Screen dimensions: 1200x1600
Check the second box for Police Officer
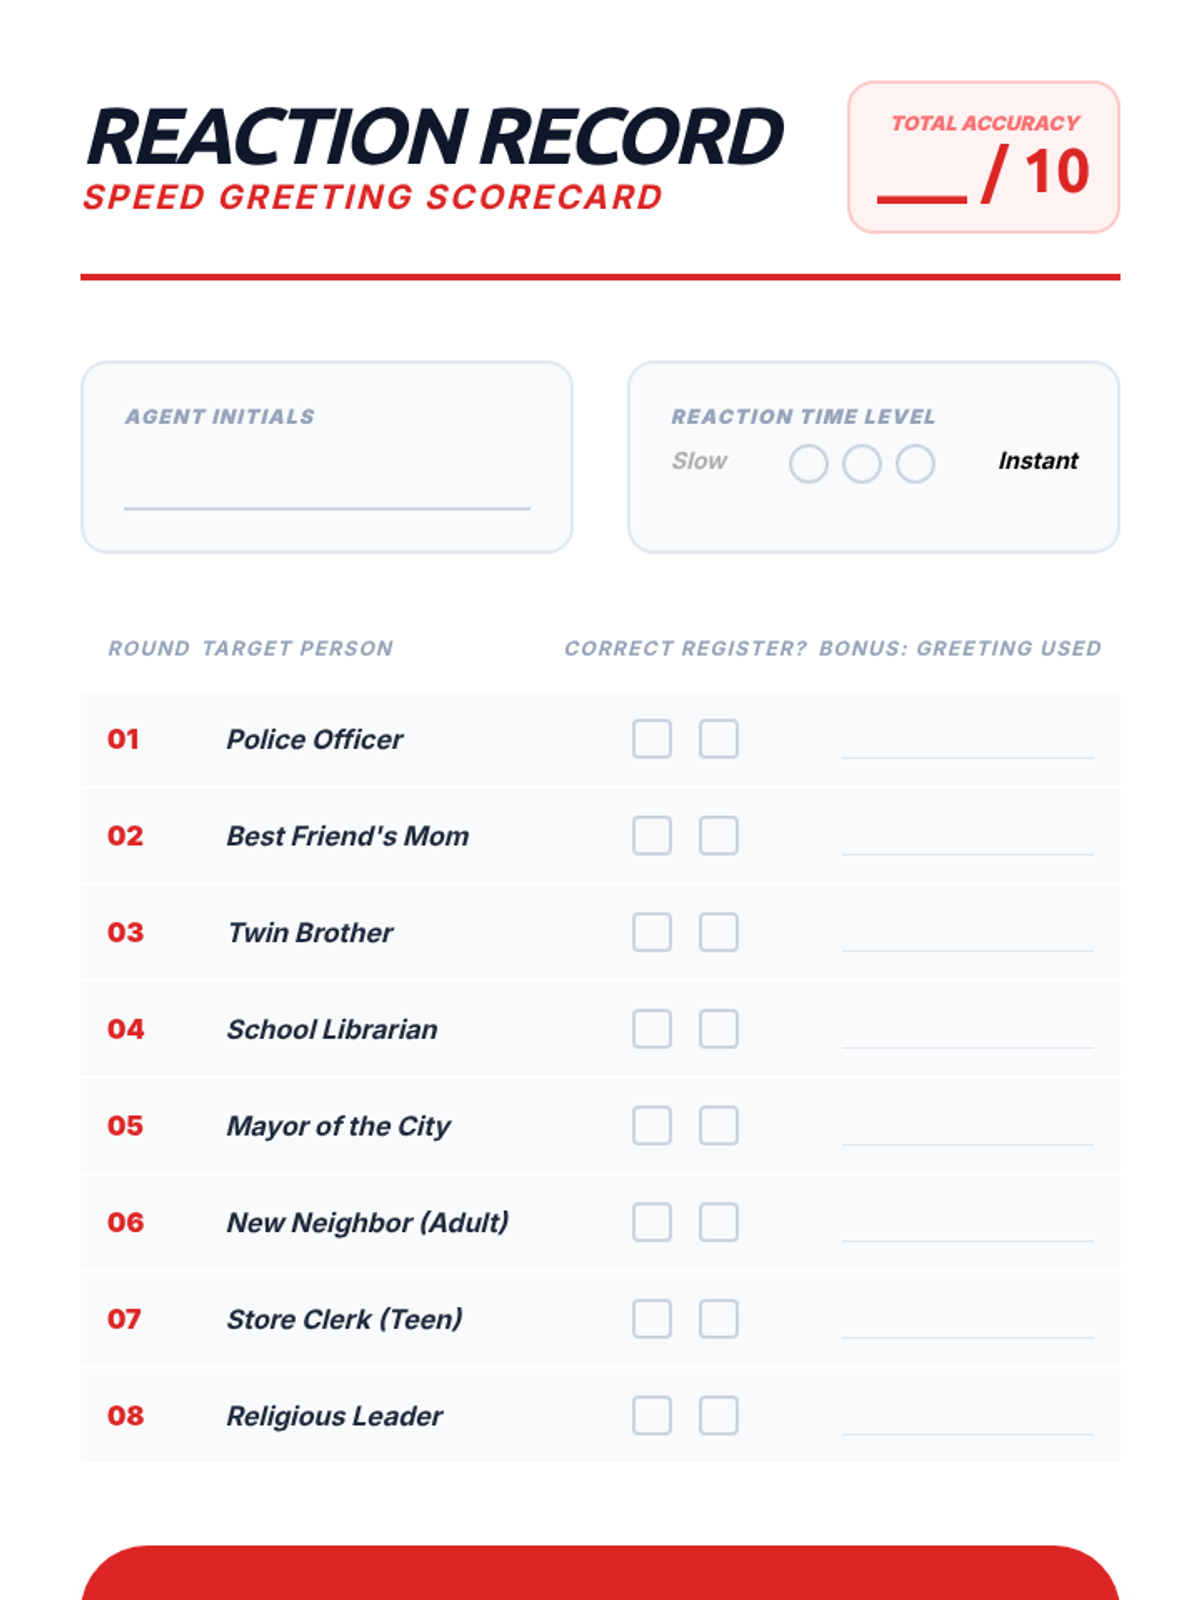(718, 739)
